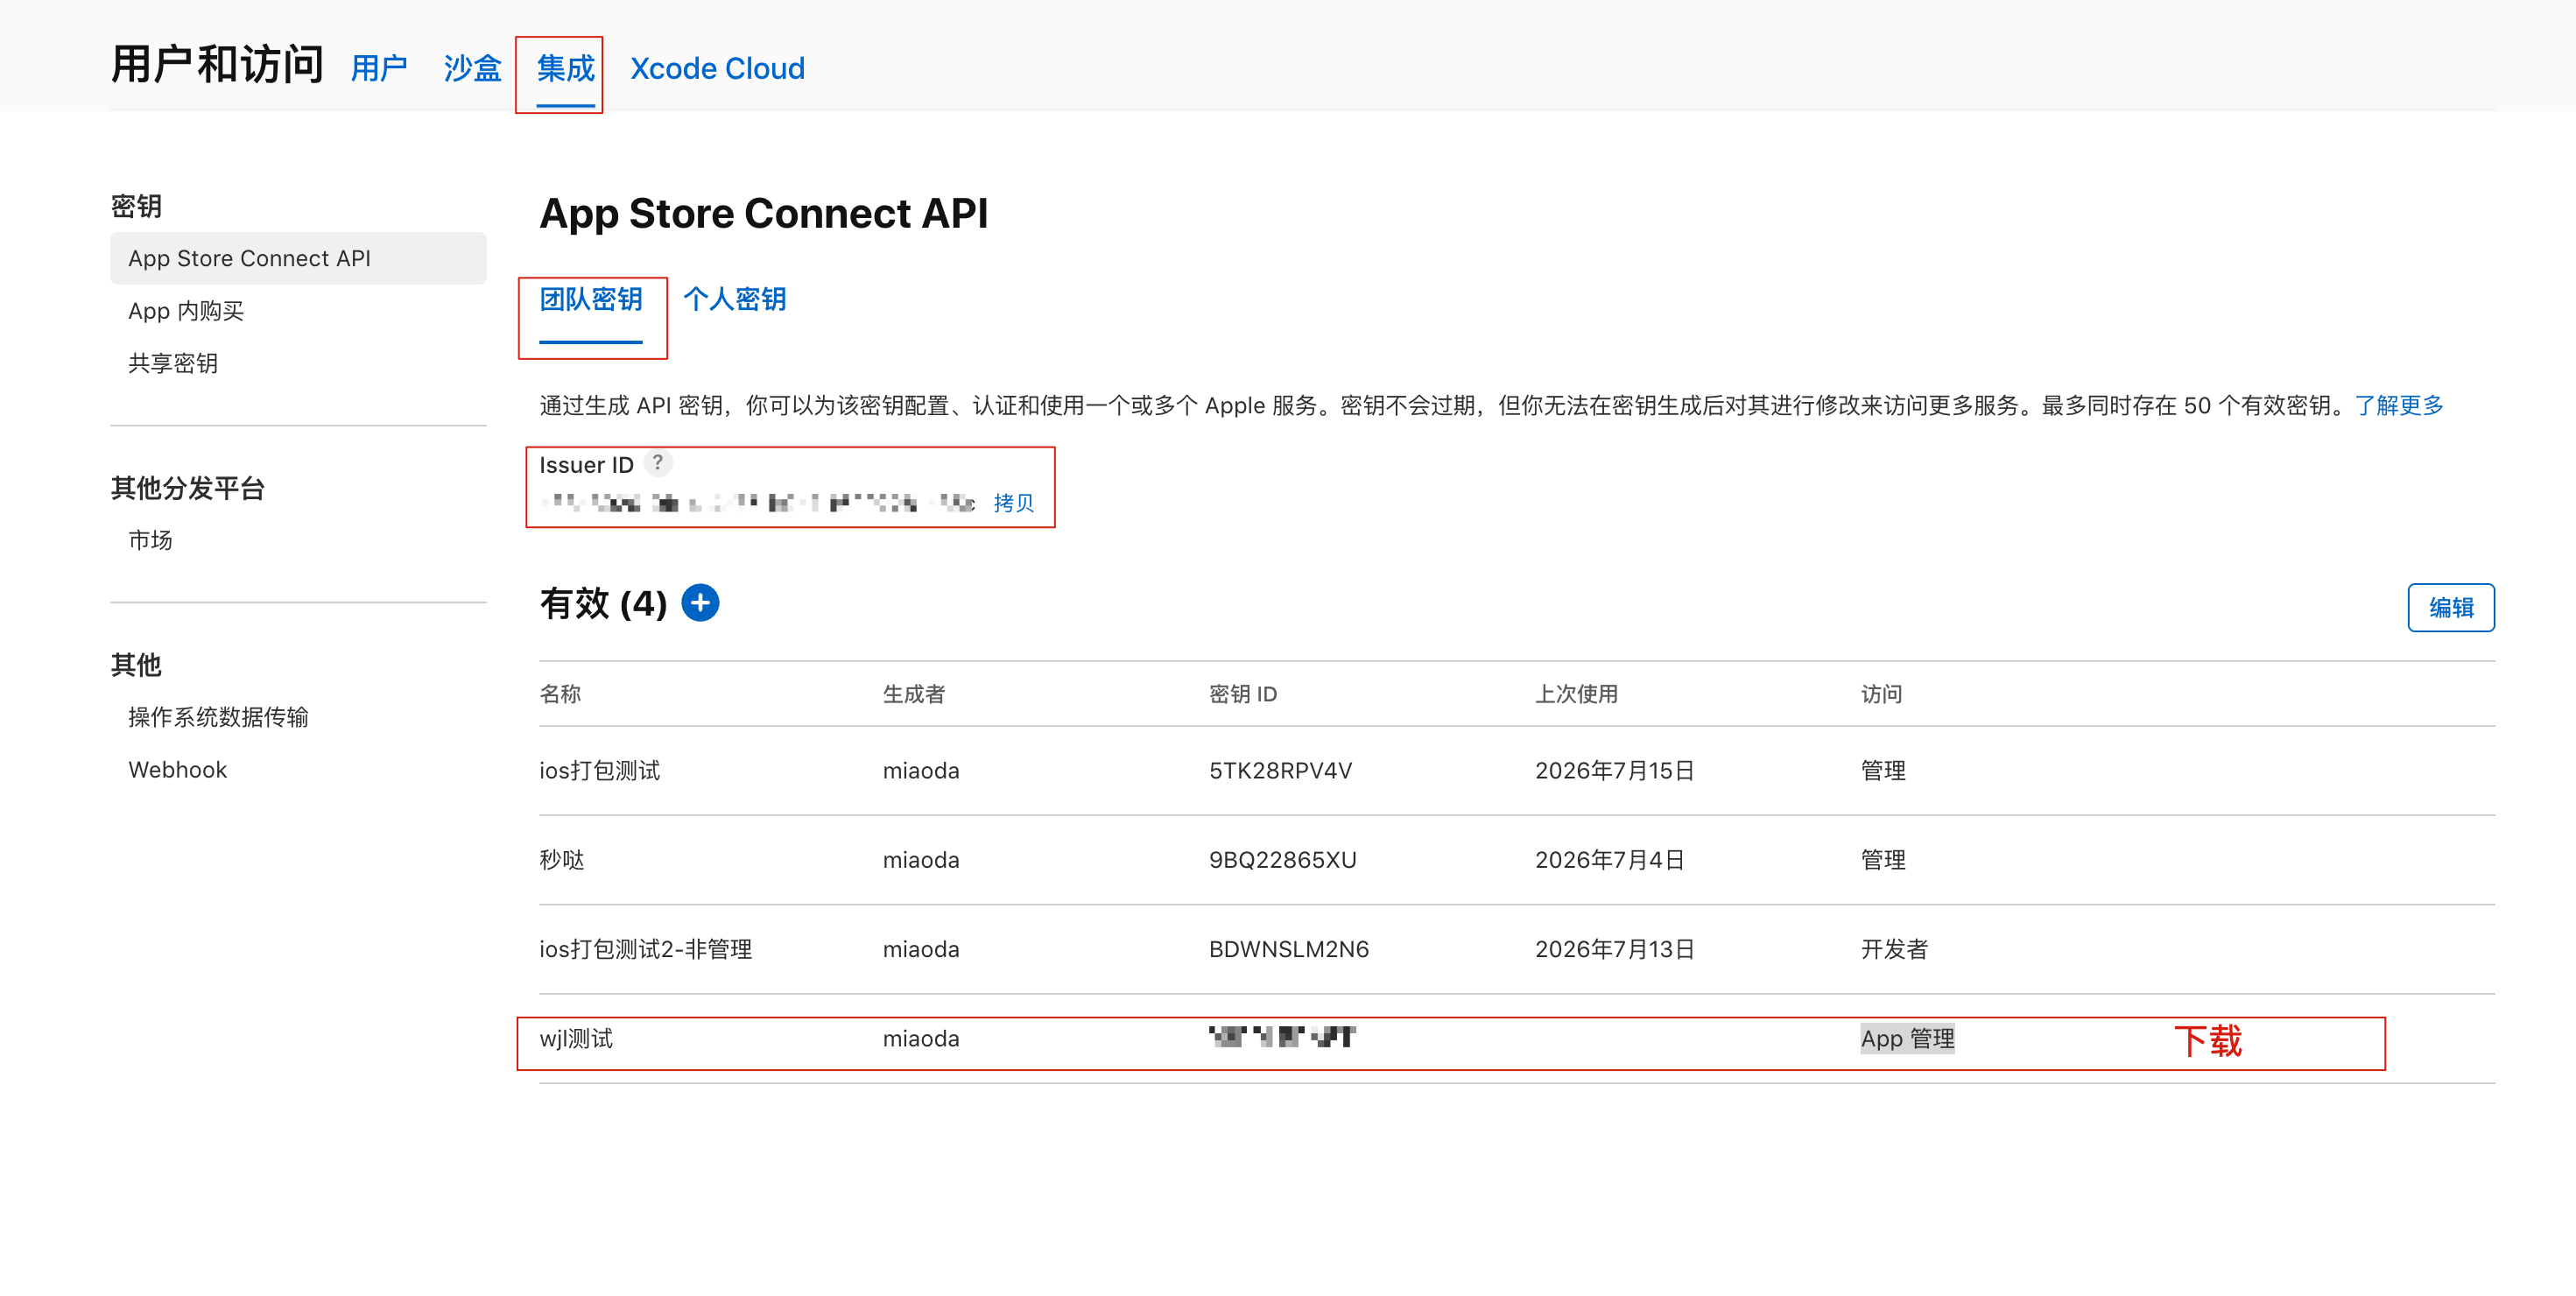Click the 编辑 button
Viewport: 2576px width, 1296px height.
pos(2451,607)
